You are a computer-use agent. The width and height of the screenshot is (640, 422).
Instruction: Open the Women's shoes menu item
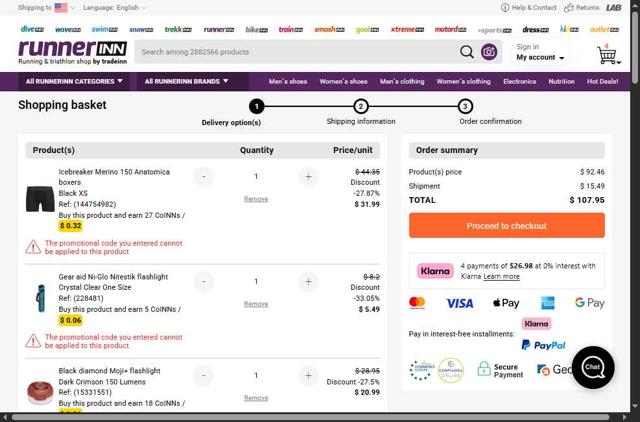pyautogui.click(x=343, y=81)
